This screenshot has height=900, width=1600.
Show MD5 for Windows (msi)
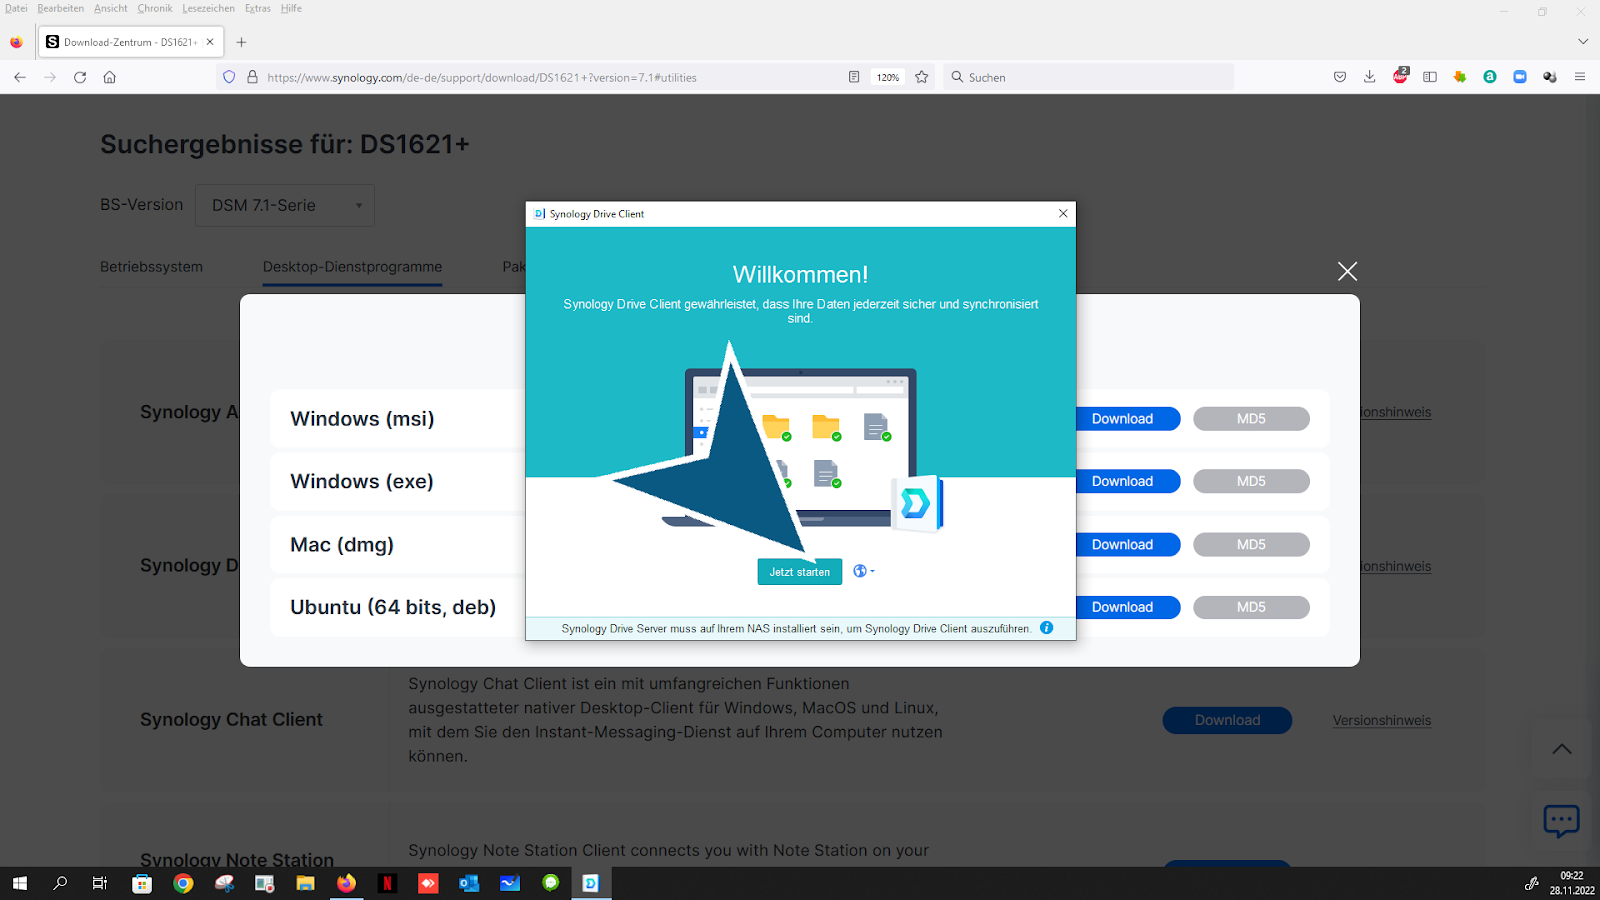point(1251,419)
